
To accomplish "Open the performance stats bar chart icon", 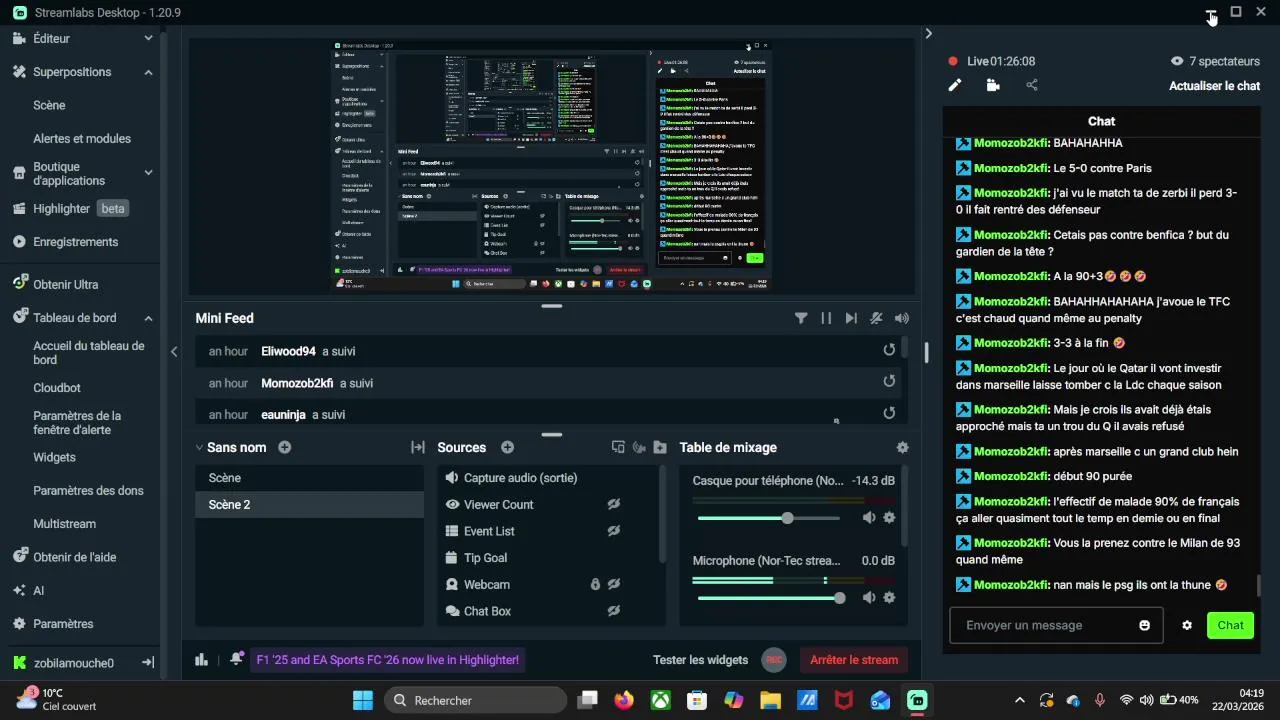I will click(201, 659).
